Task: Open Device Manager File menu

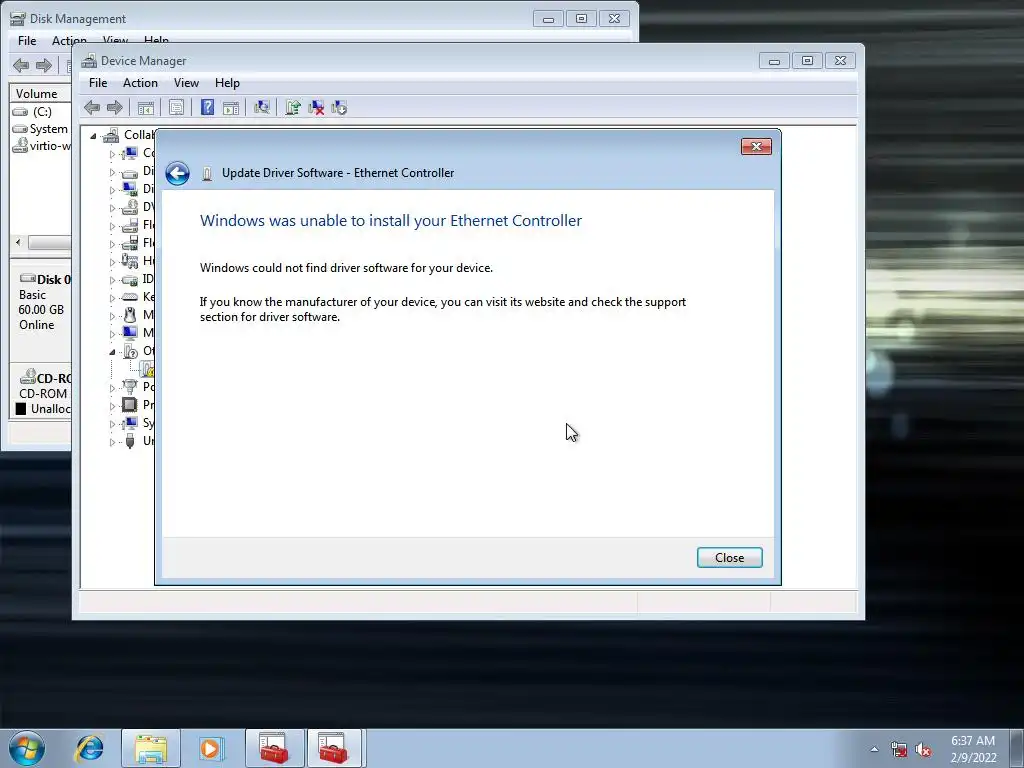Action: pos(98,83)
